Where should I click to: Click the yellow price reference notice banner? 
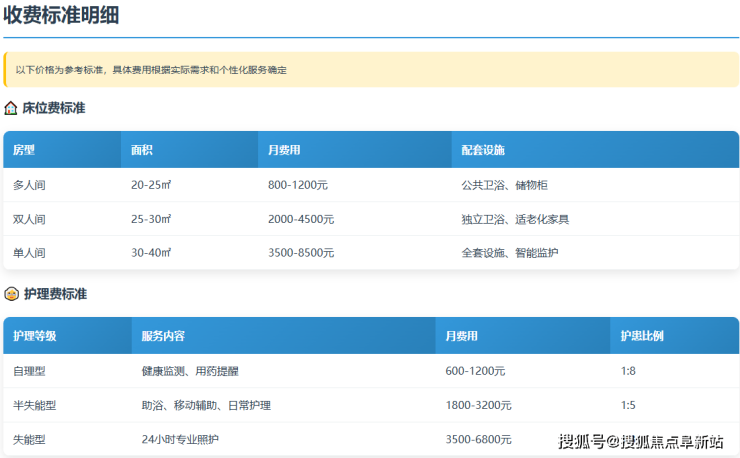(371, 70)
